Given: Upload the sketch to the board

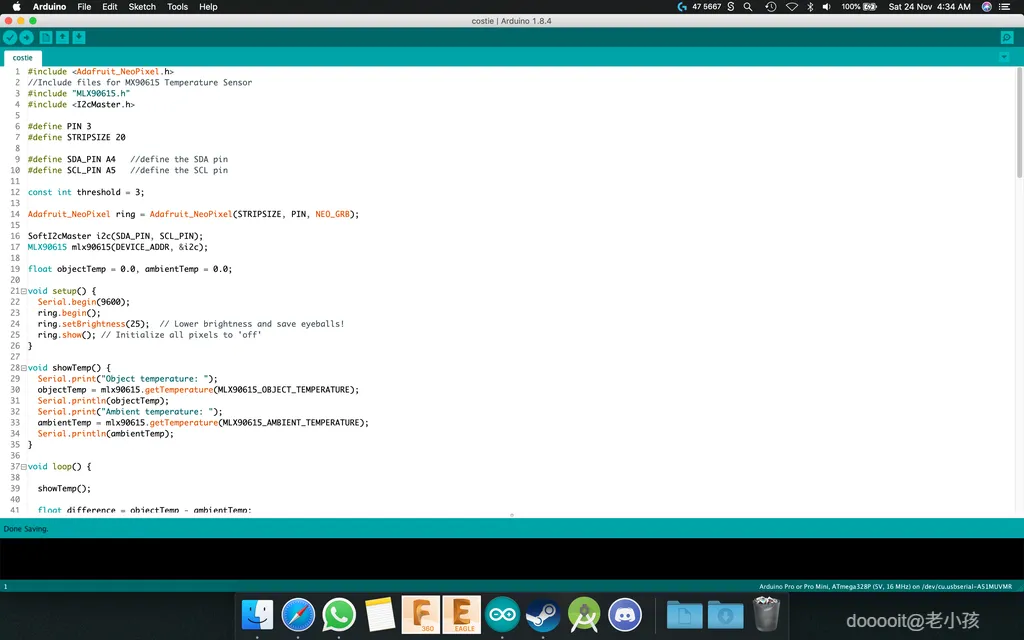Looking at the screenshot, I should click(x=27, y=38).
